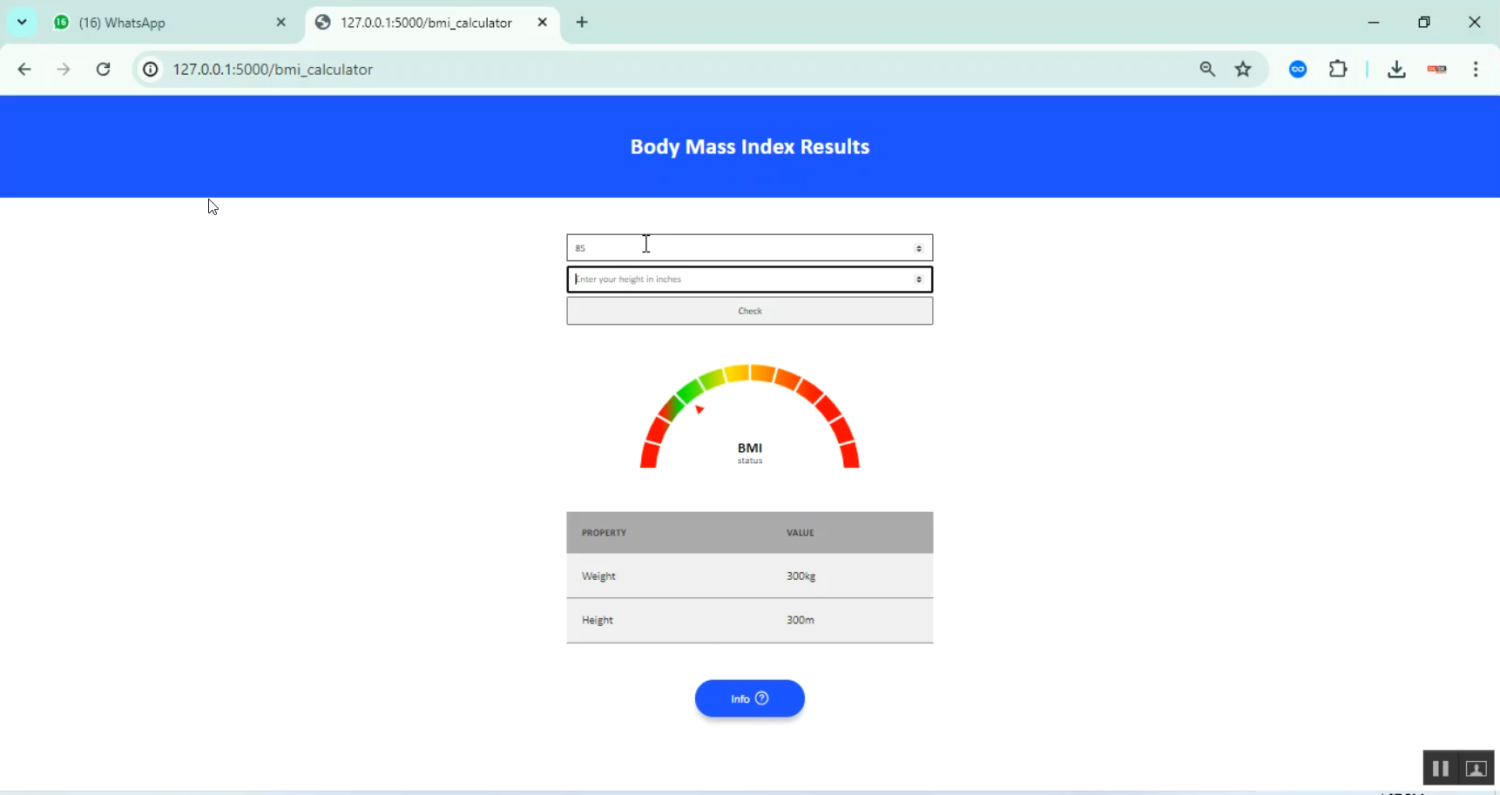
Task: Click the stepper arrows on the height field
Action: pyautogui.click(x=918, y=279)
